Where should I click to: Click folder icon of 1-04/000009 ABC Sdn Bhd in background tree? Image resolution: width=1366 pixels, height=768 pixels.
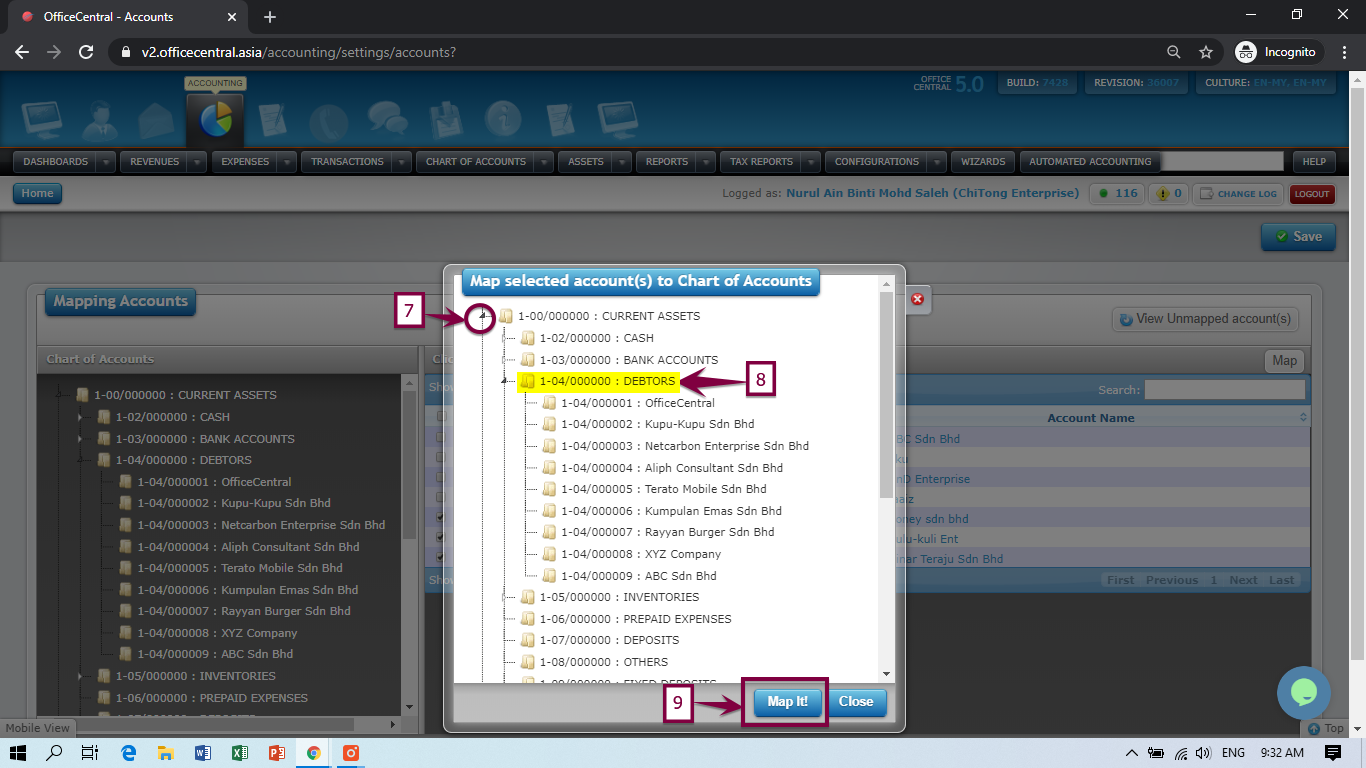[x=125, y=654]
